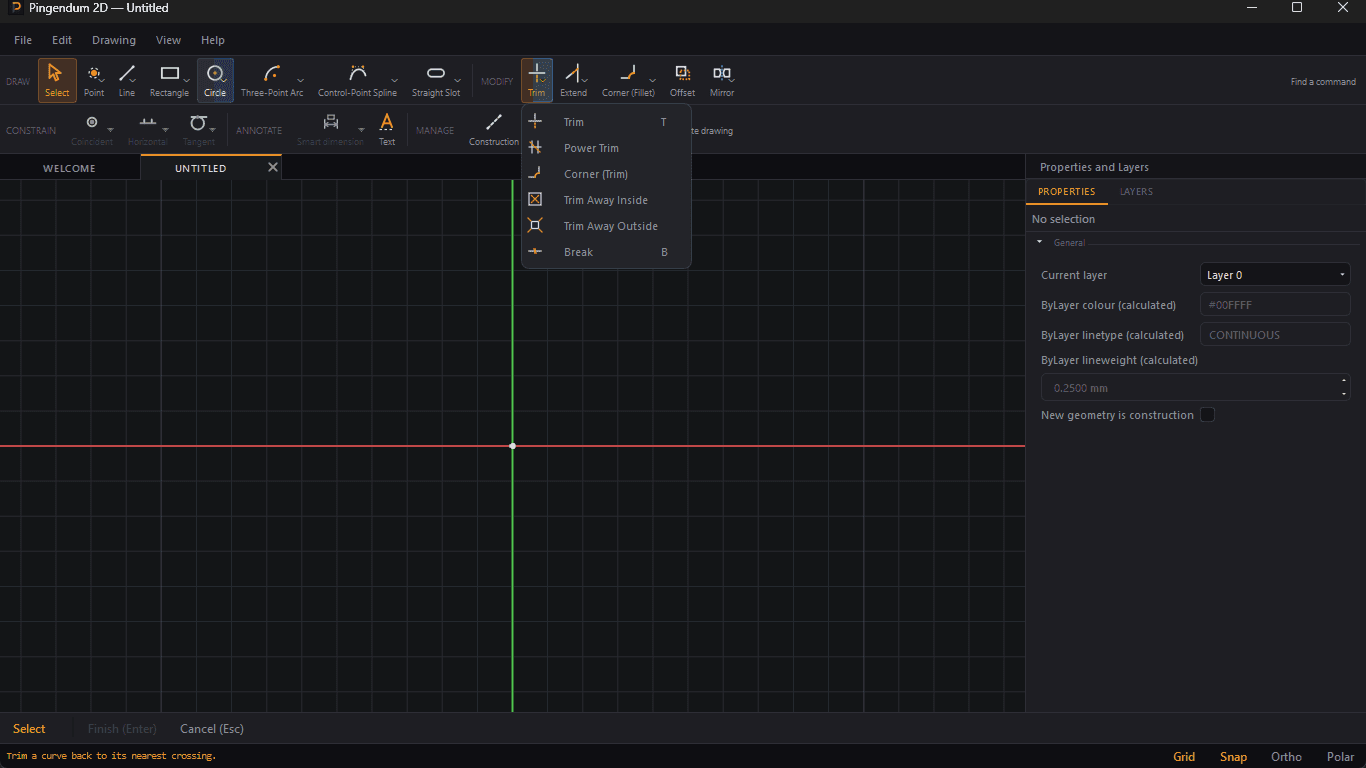The height and width of the screenshot is (768, 1366).
Task: Choose Break from the Trim menu
Action: (x=606, y=252)
